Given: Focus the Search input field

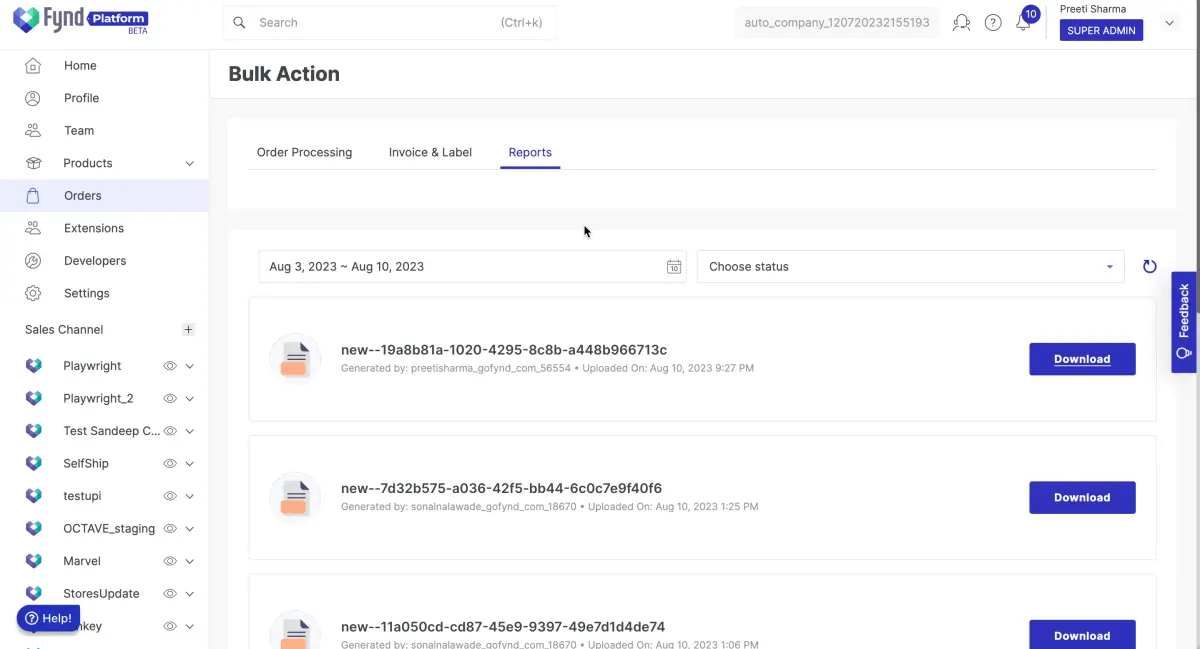Looking at the screenshot, I should tap(389, 22).
